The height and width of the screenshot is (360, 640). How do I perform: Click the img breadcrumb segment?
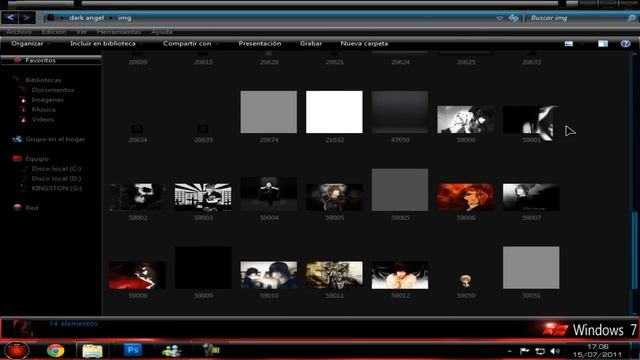124,18
